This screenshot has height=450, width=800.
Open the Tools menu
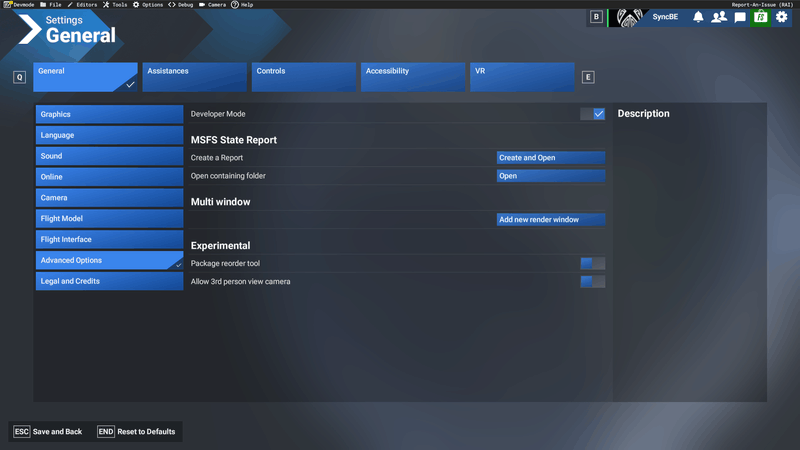click(115, 5)
